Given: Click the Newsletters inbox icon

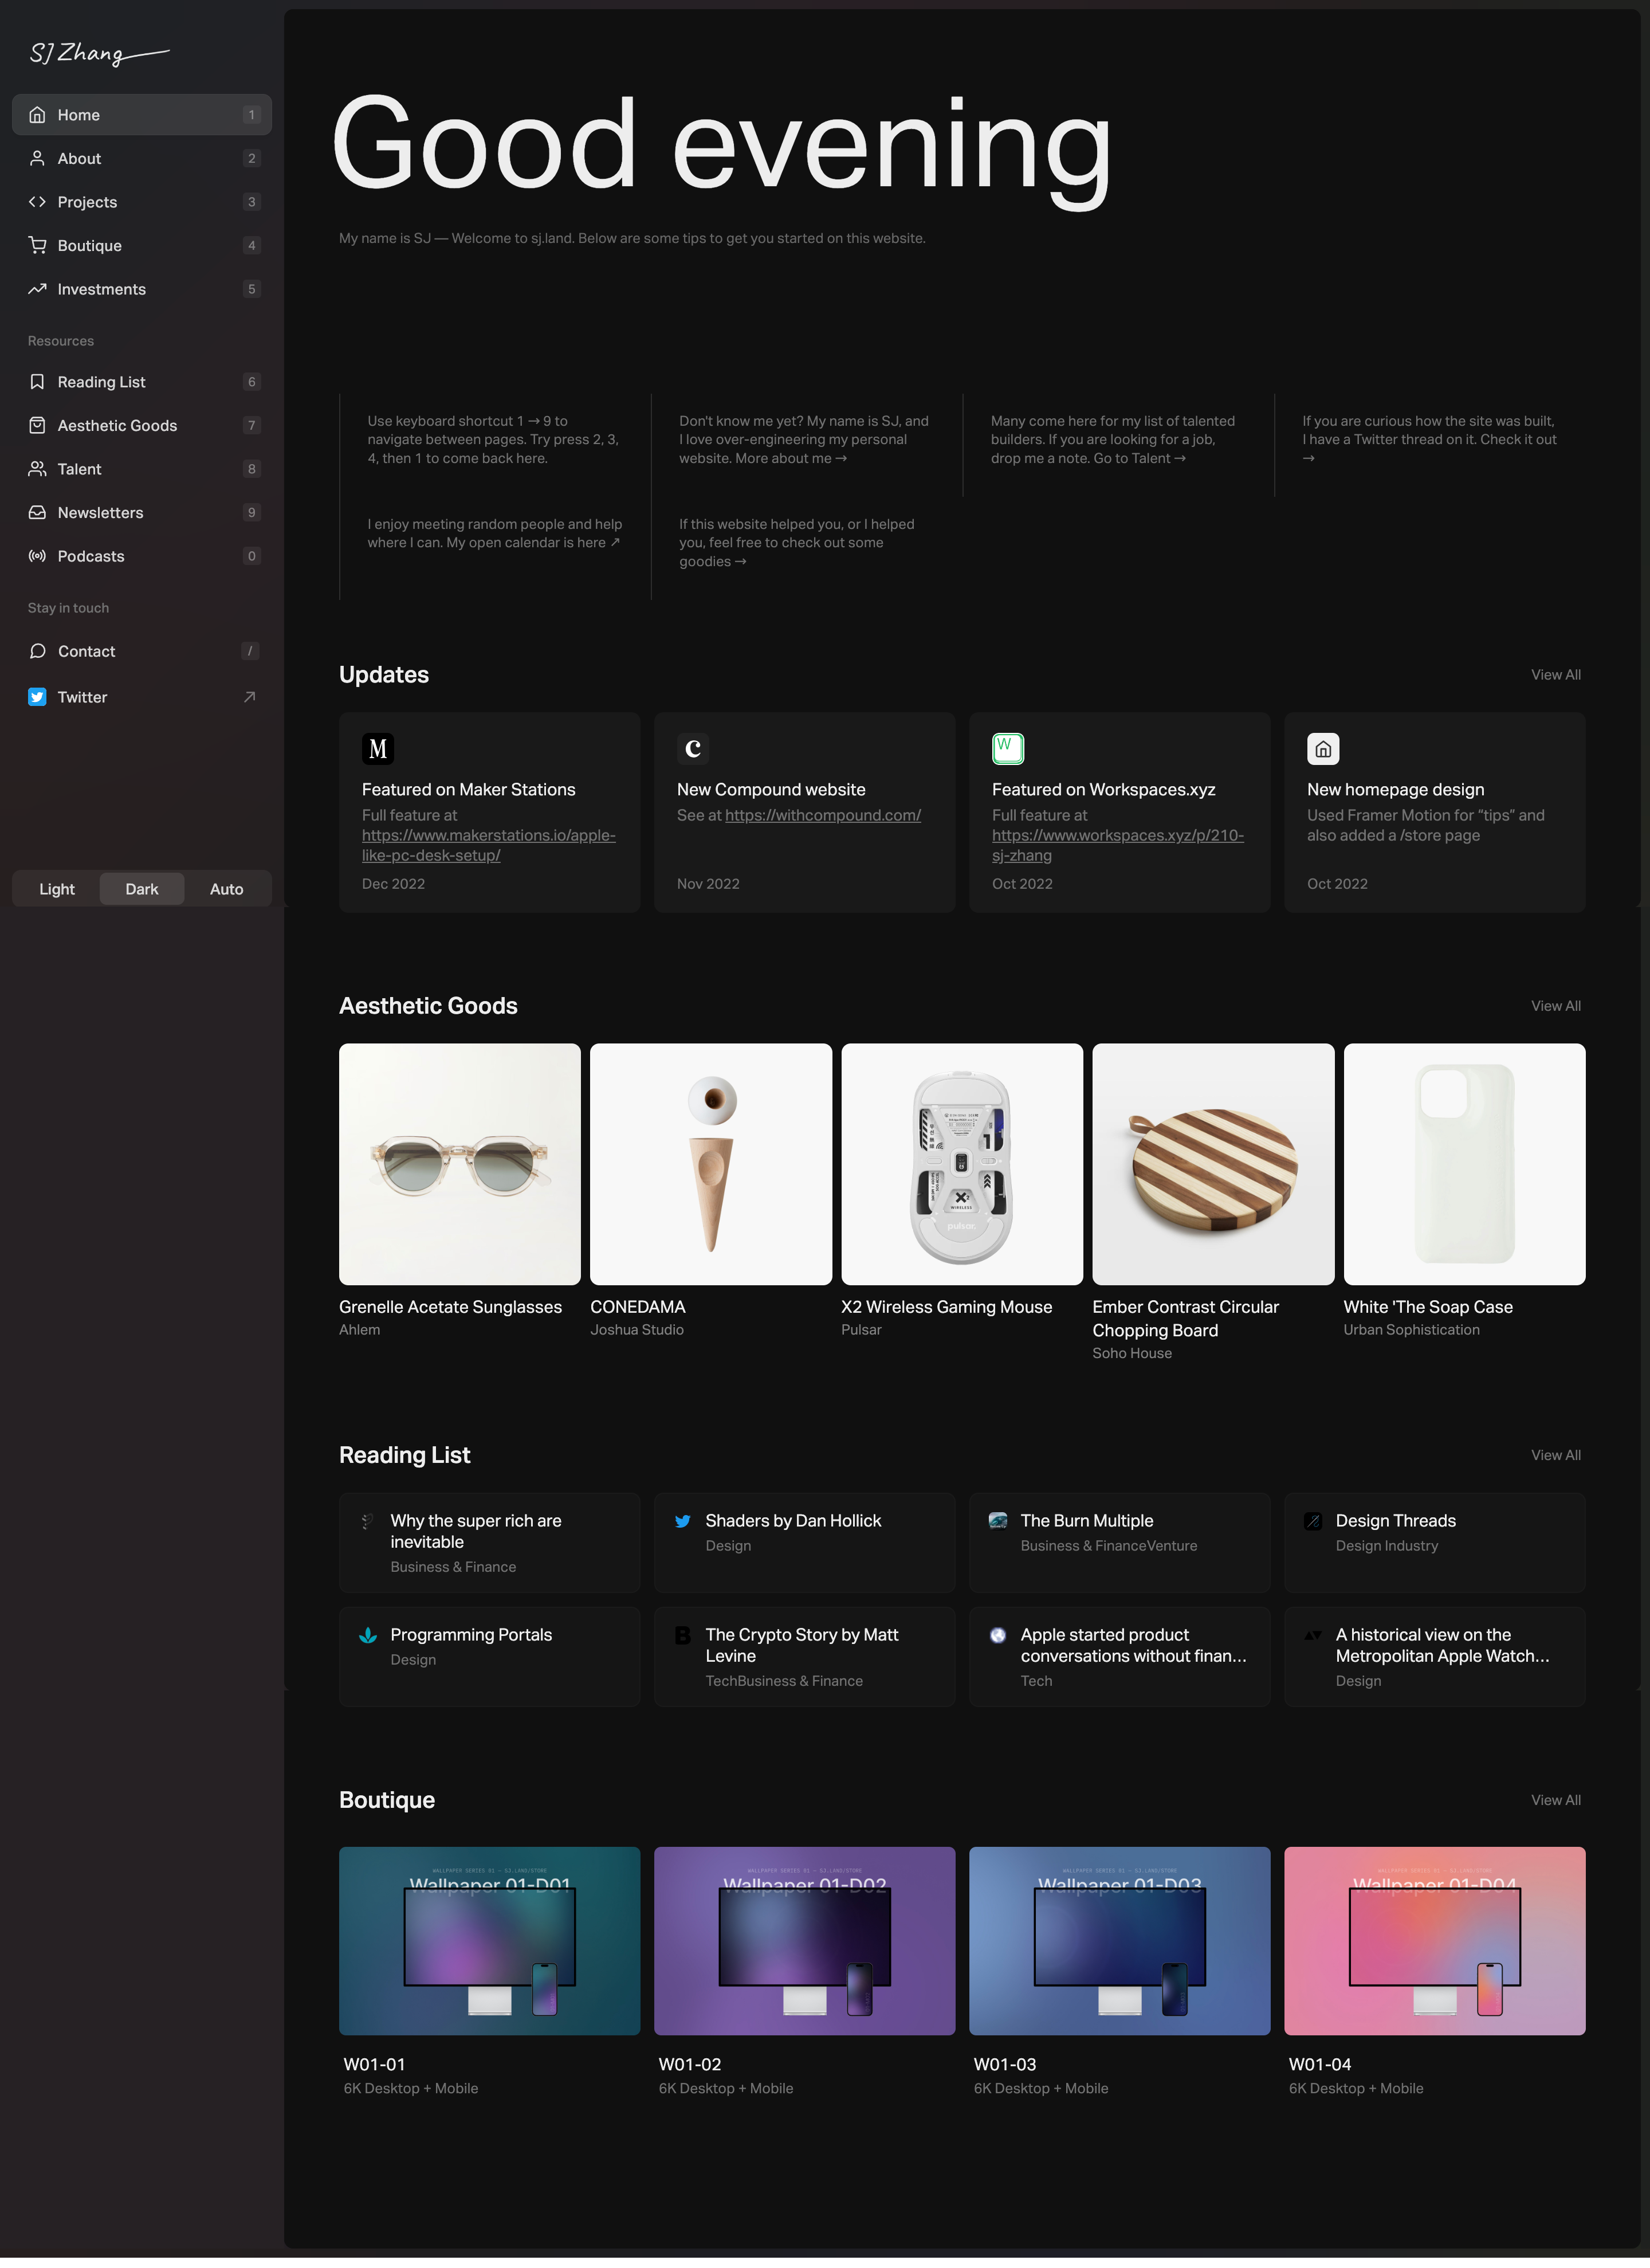Looking at the screenshot, I should coord(37,512).
